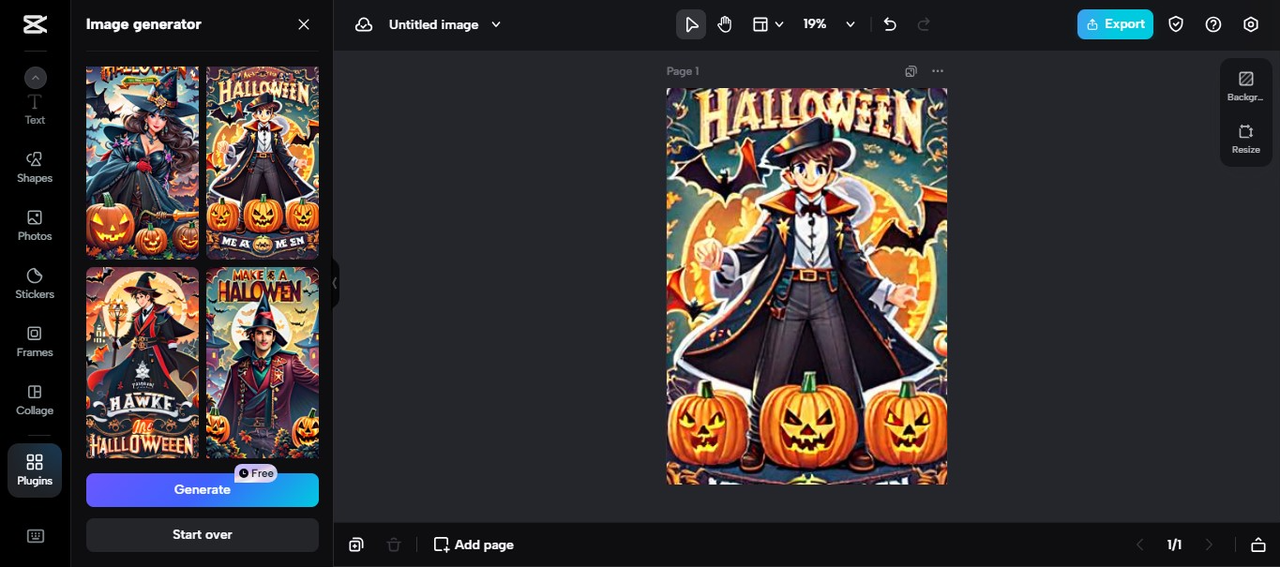The height and width of the screenshot is (567, 1280).
Task: Click the Generate button
Action: click(202, 490)
